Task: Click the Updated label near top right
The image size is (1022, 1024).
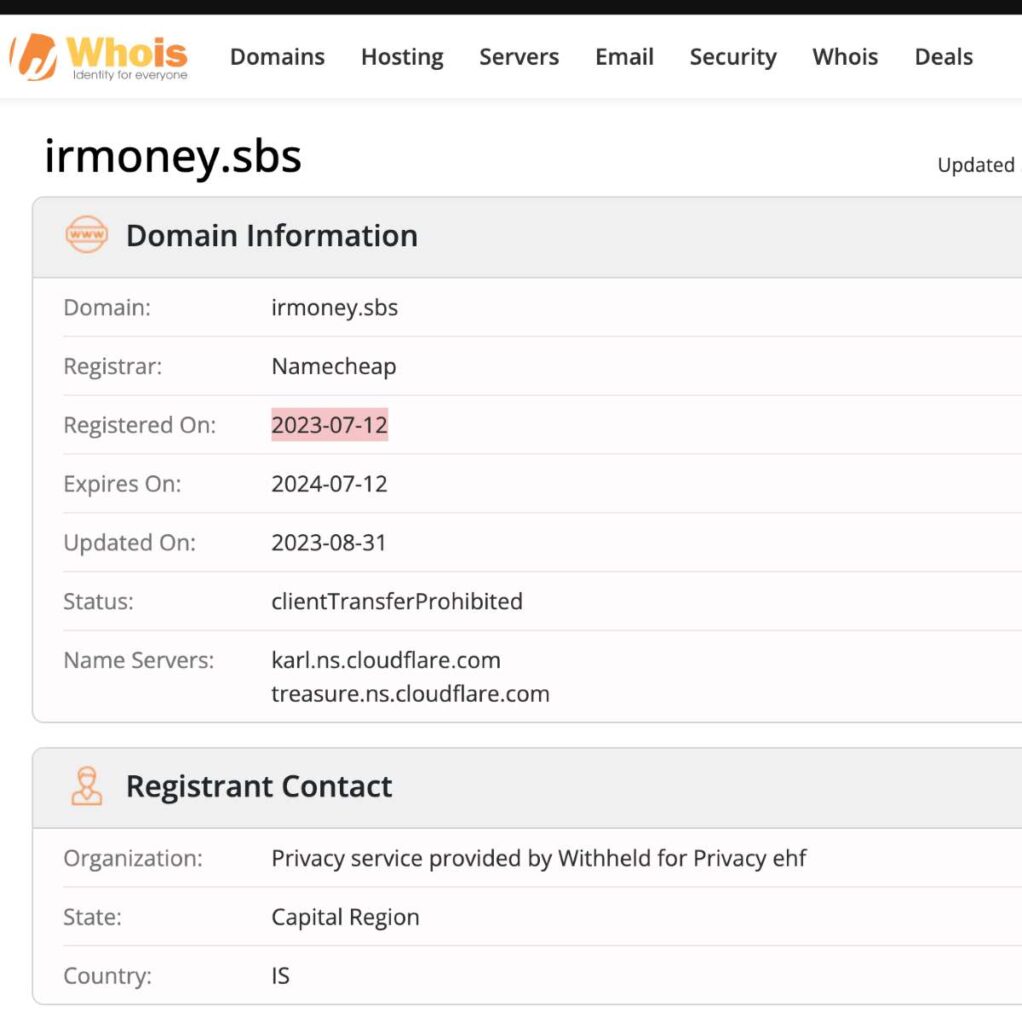Action: [975, 165]
